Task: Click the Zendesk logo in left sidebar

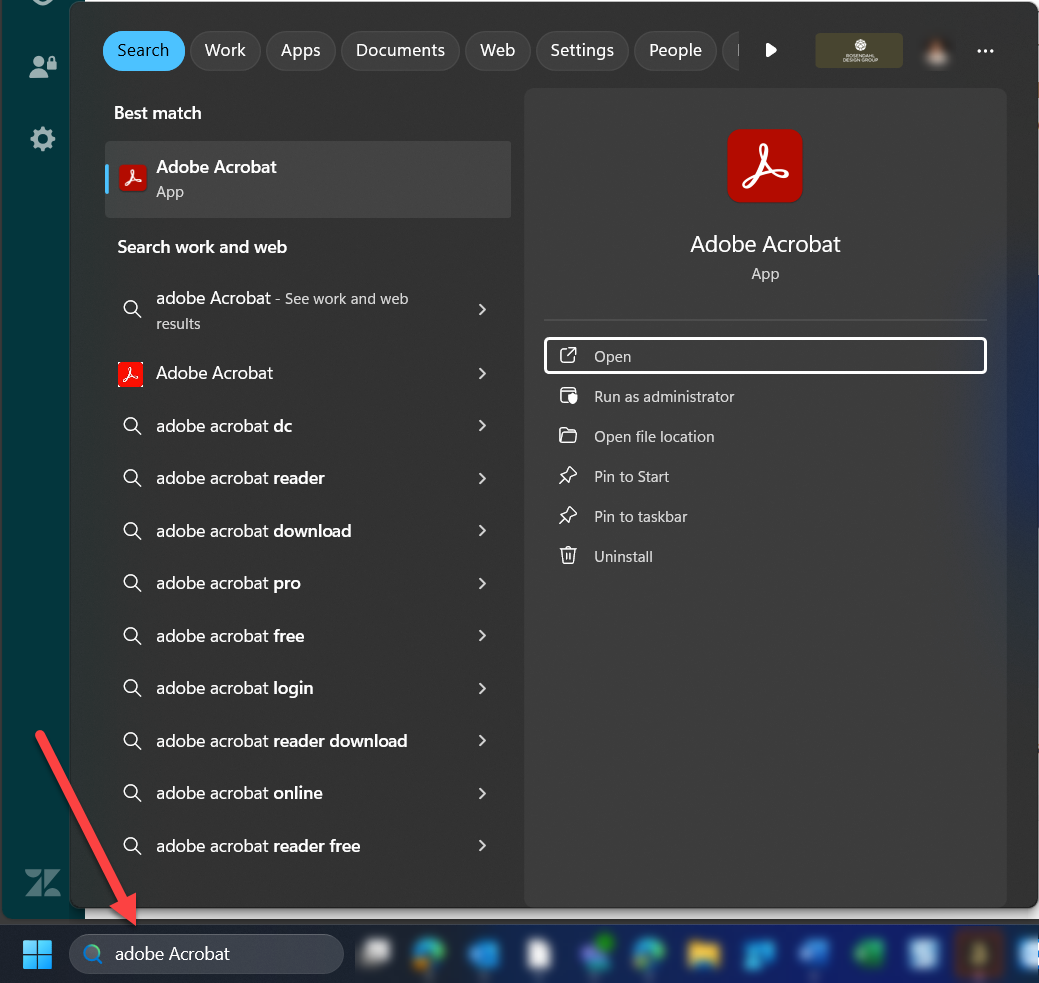Action: click(x=42, y=882)
